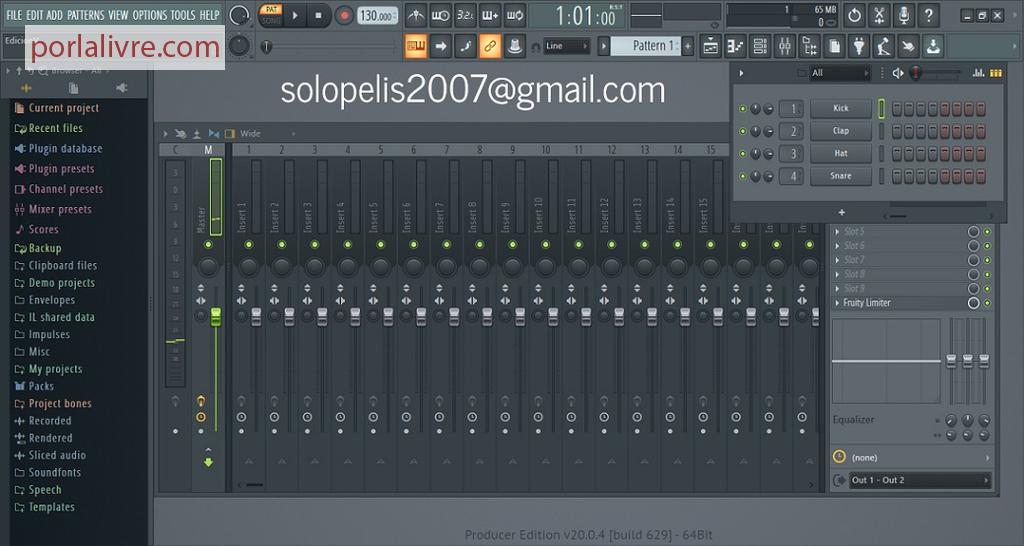Open the Piano roll view icon
This screenshot has width=1024, height=546.
(735, 46)
